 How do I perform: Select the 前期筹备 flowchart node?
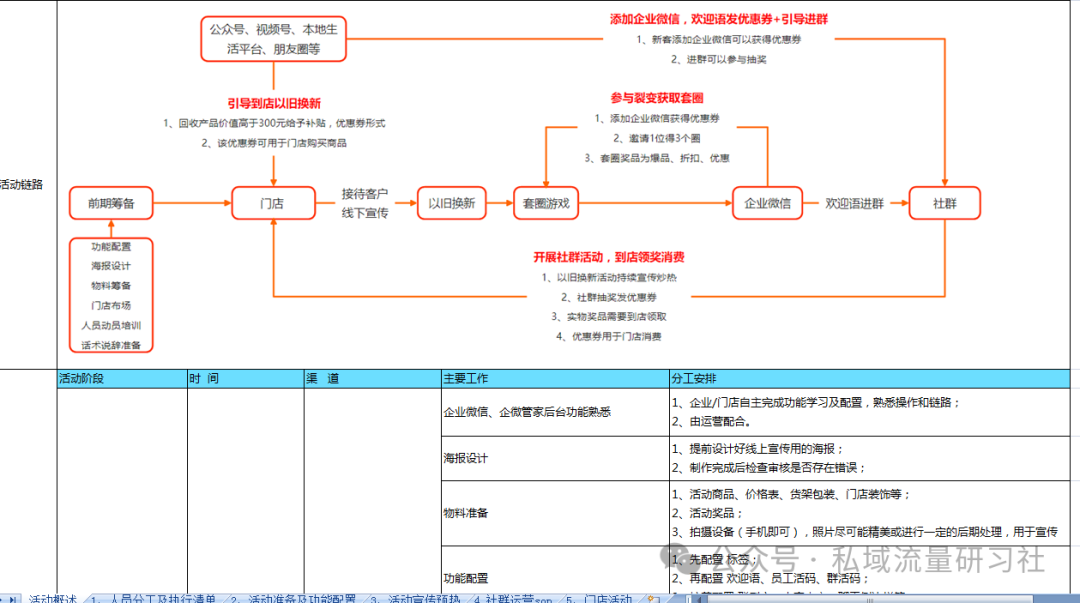(111, 203)
